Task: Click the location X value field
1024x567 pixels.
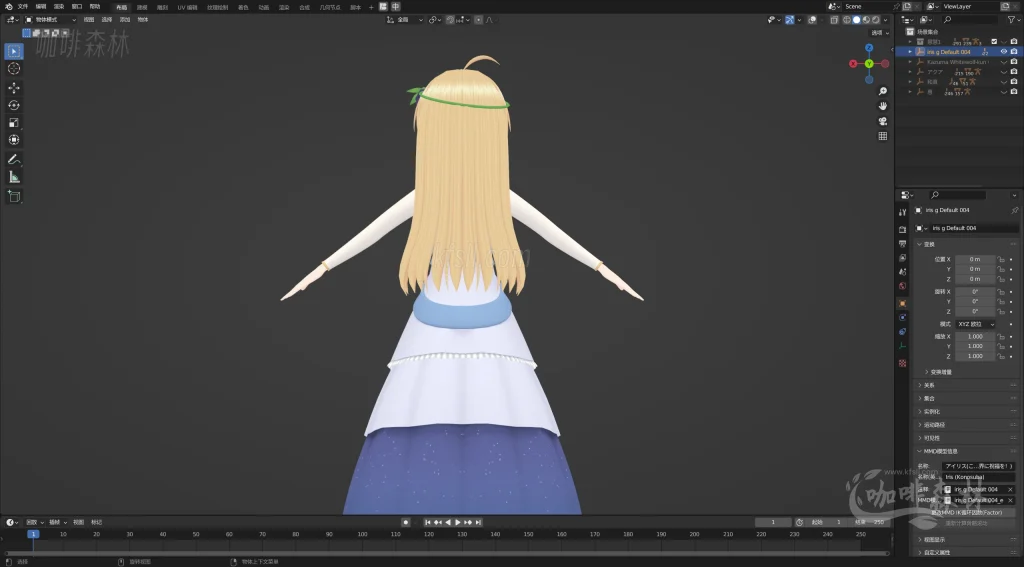Action: 974,259
